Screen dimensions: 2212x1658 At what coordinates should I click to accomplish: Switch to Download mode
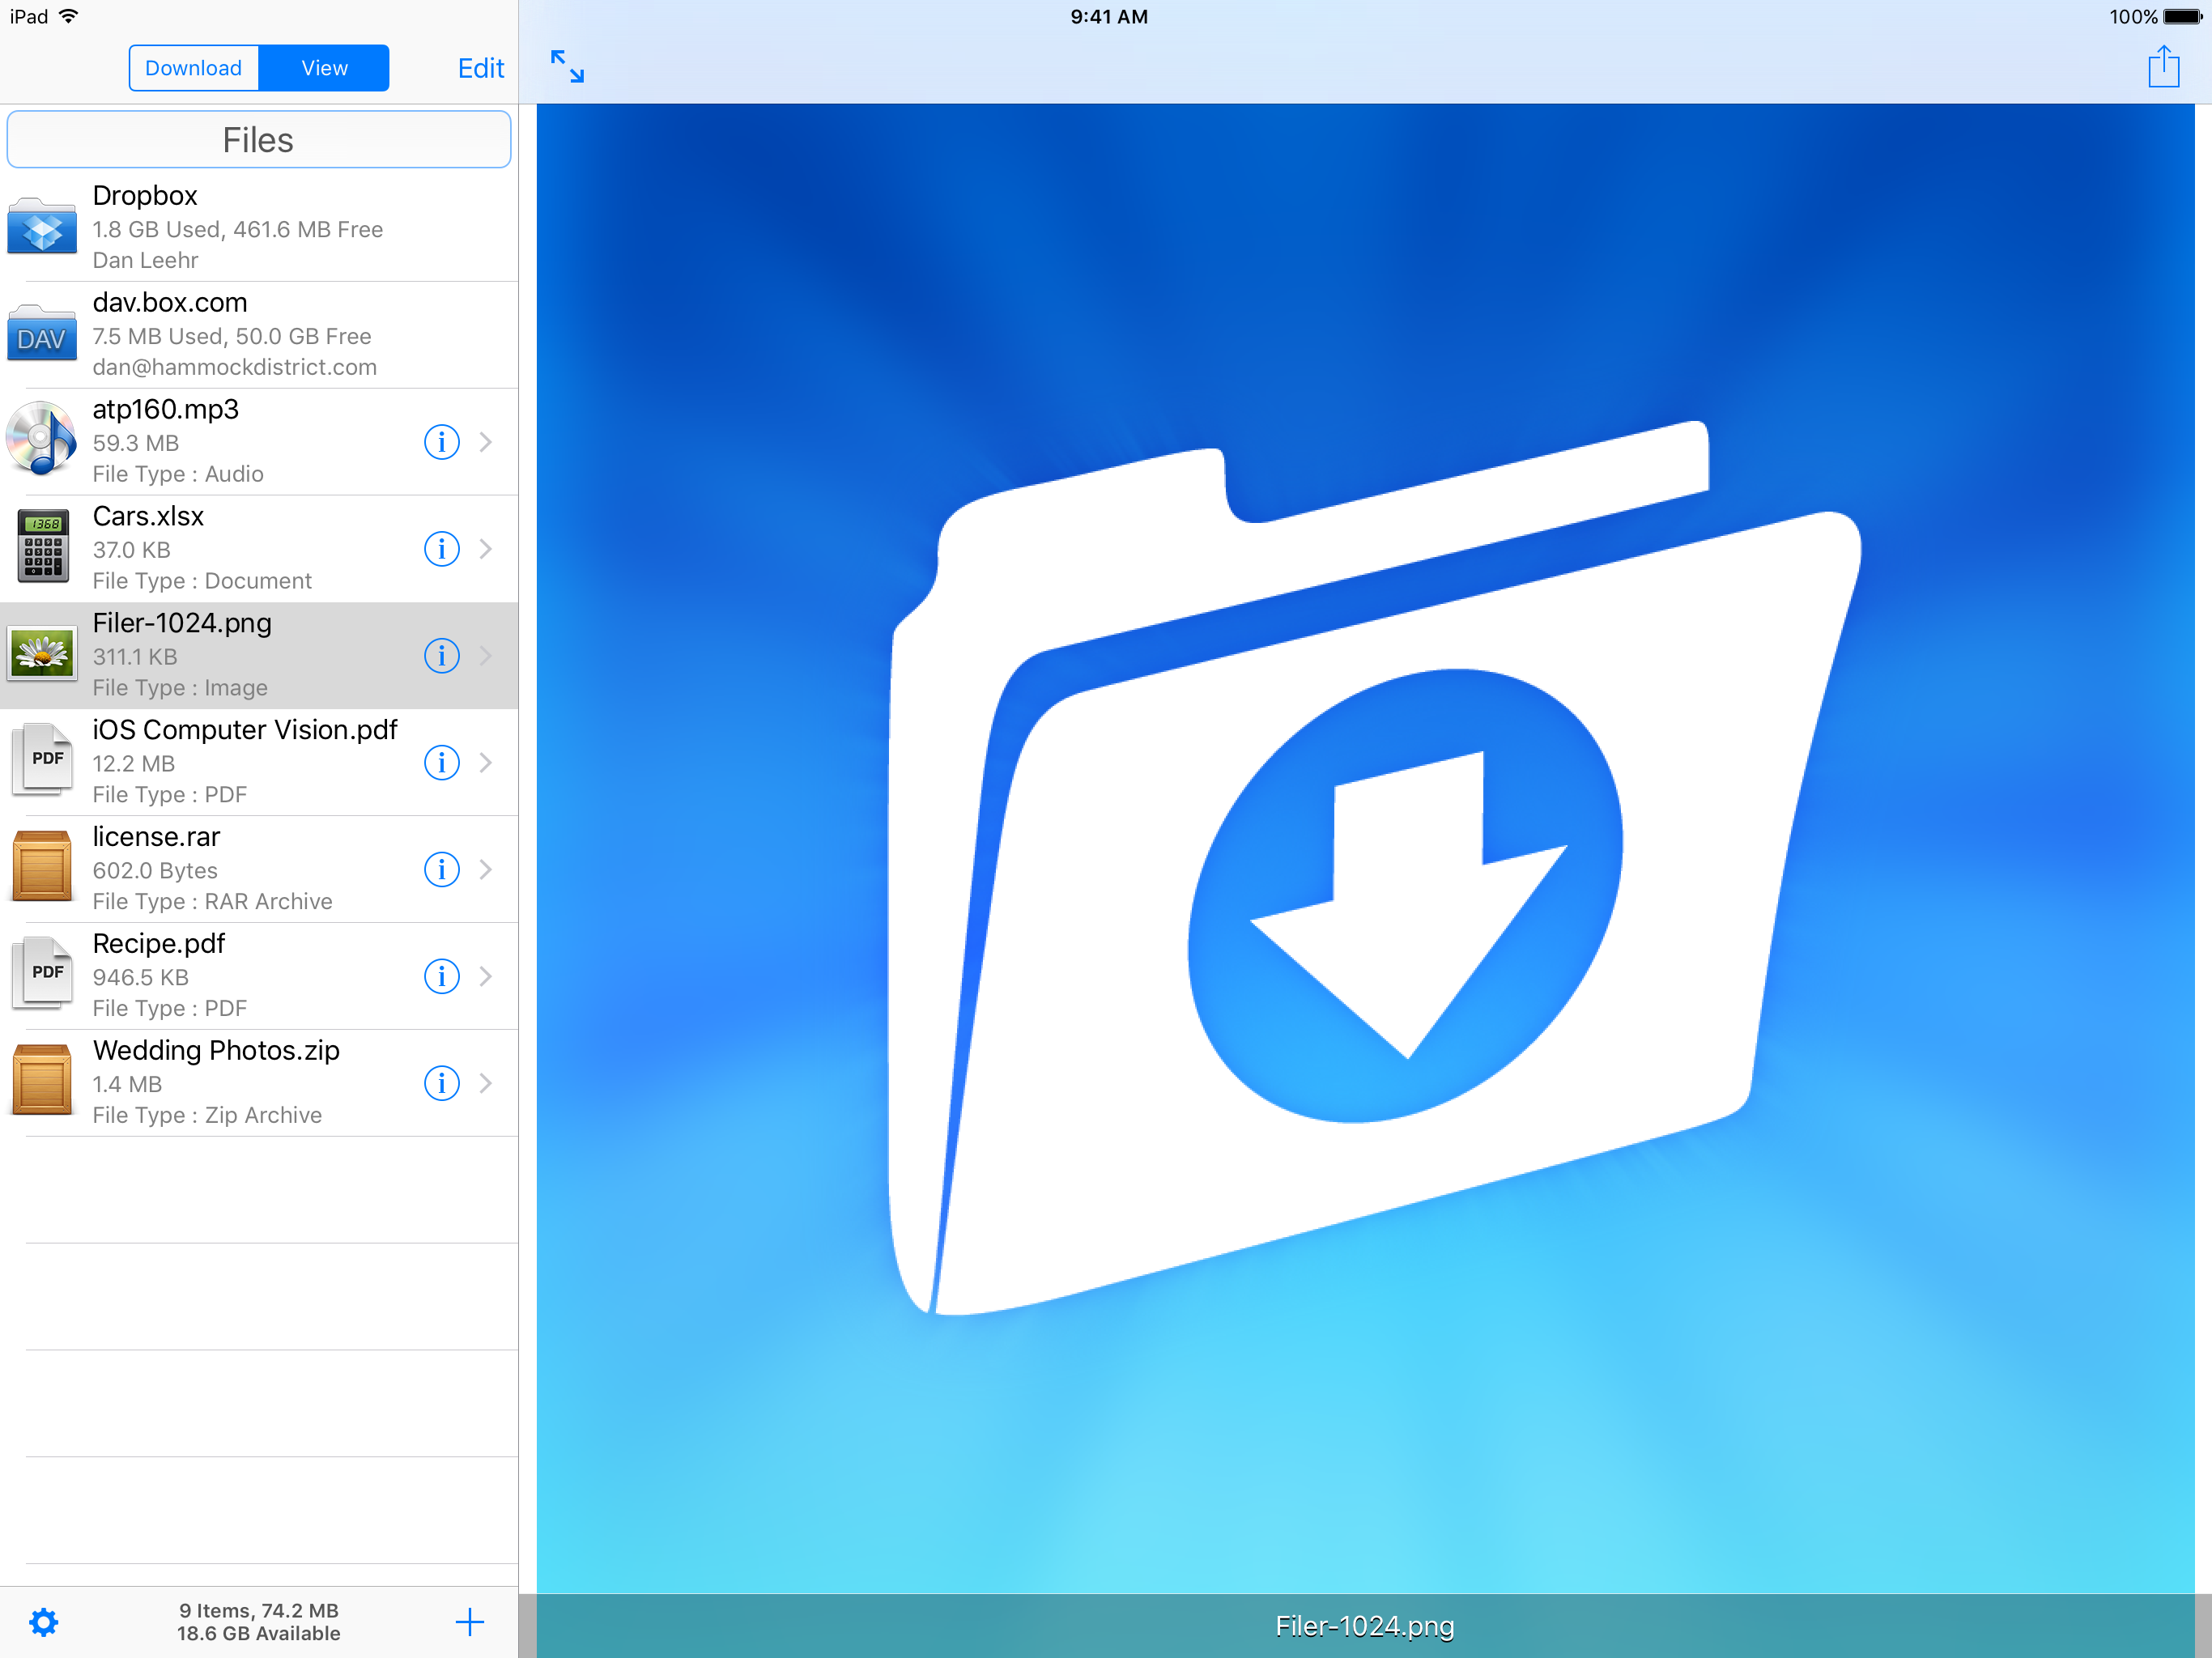(193, 68)
